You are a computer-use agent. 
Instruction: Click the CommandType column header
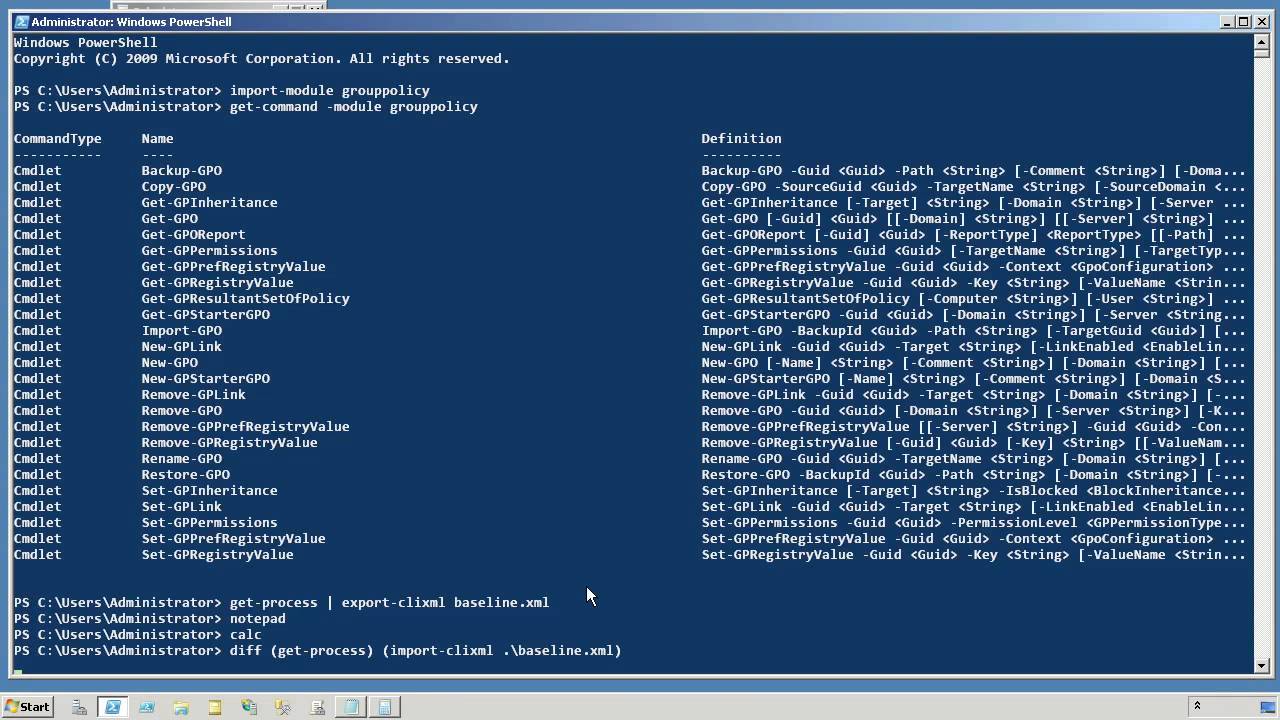click(57, 138)
